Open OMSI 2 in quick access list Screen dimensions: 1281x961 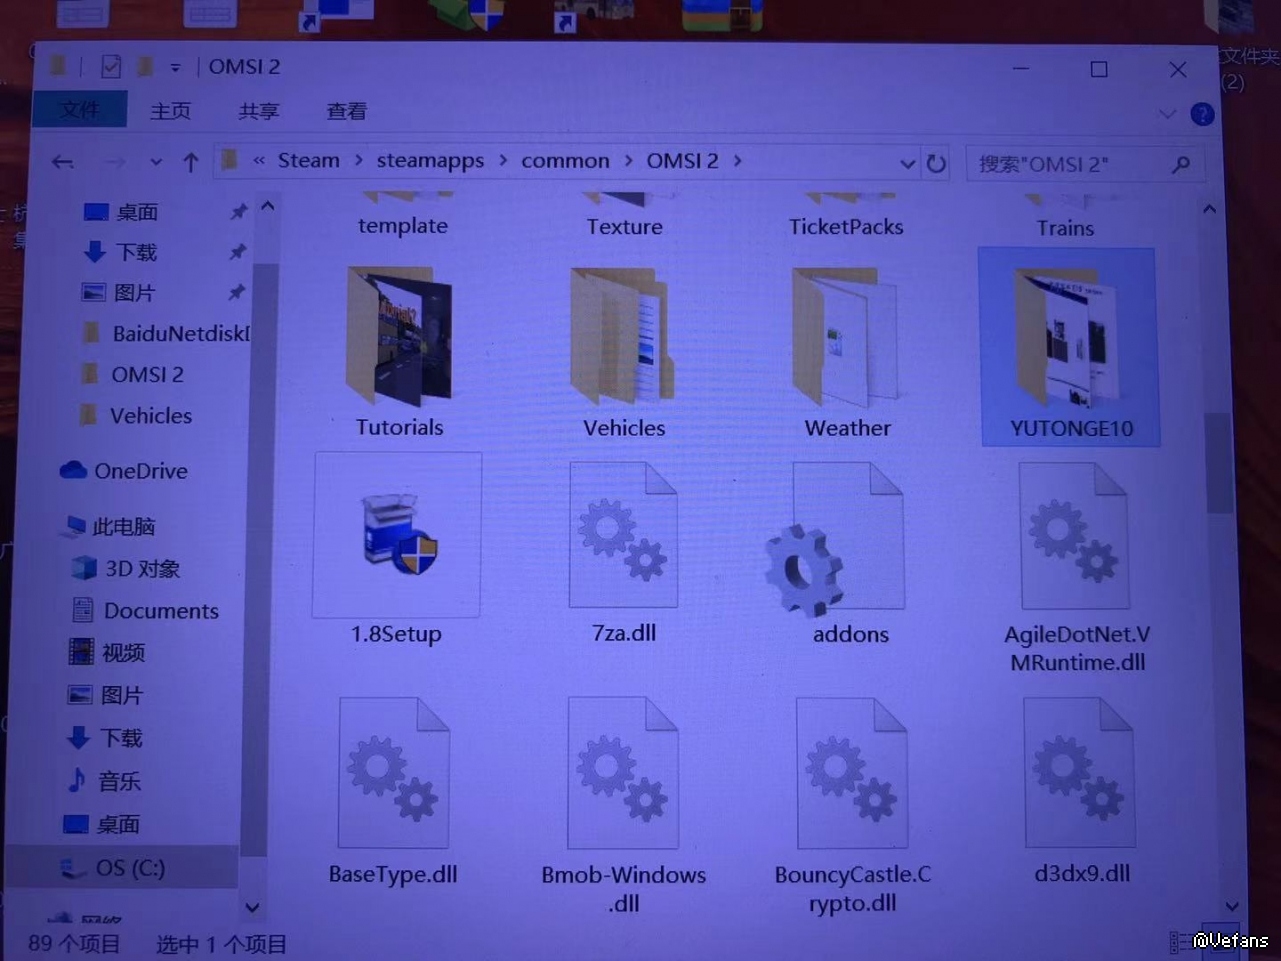(x=132, y=374)
